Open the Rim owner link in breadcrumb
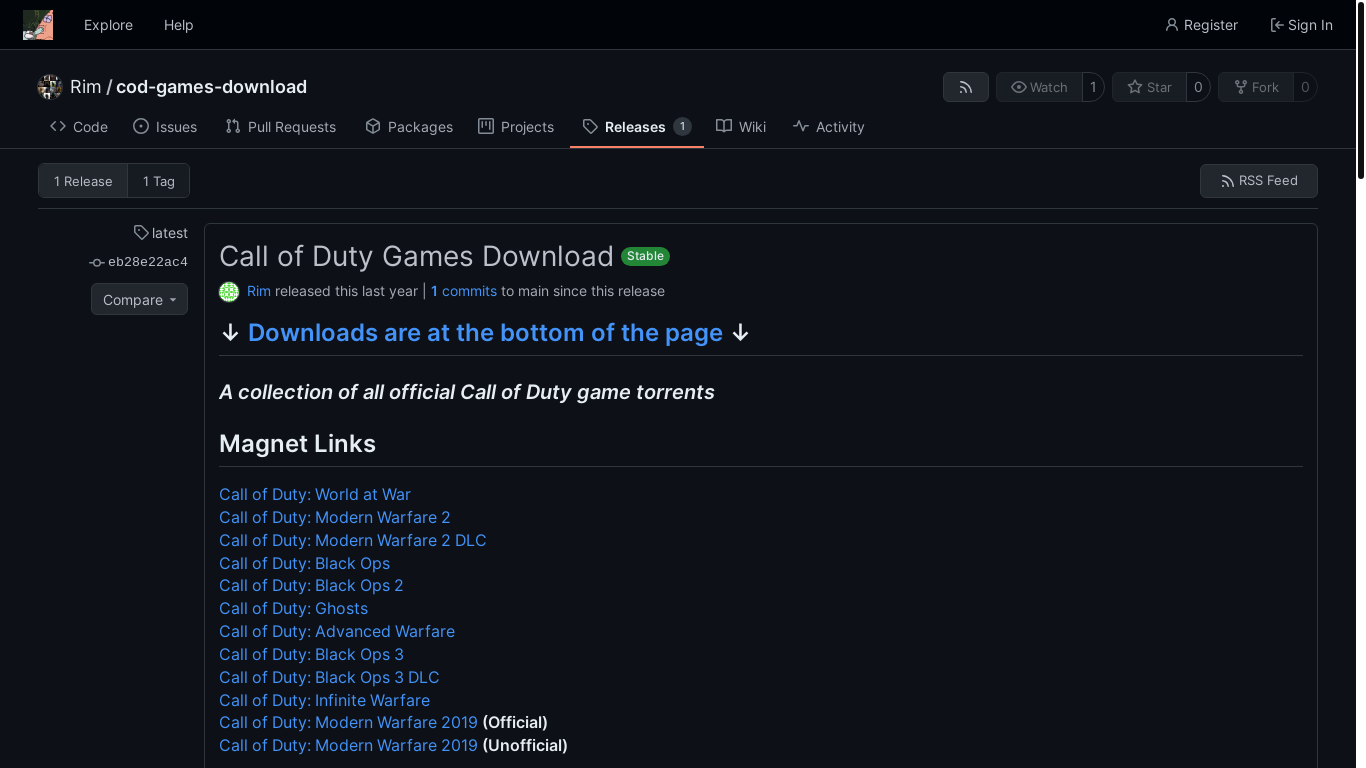 click(86, 87)
